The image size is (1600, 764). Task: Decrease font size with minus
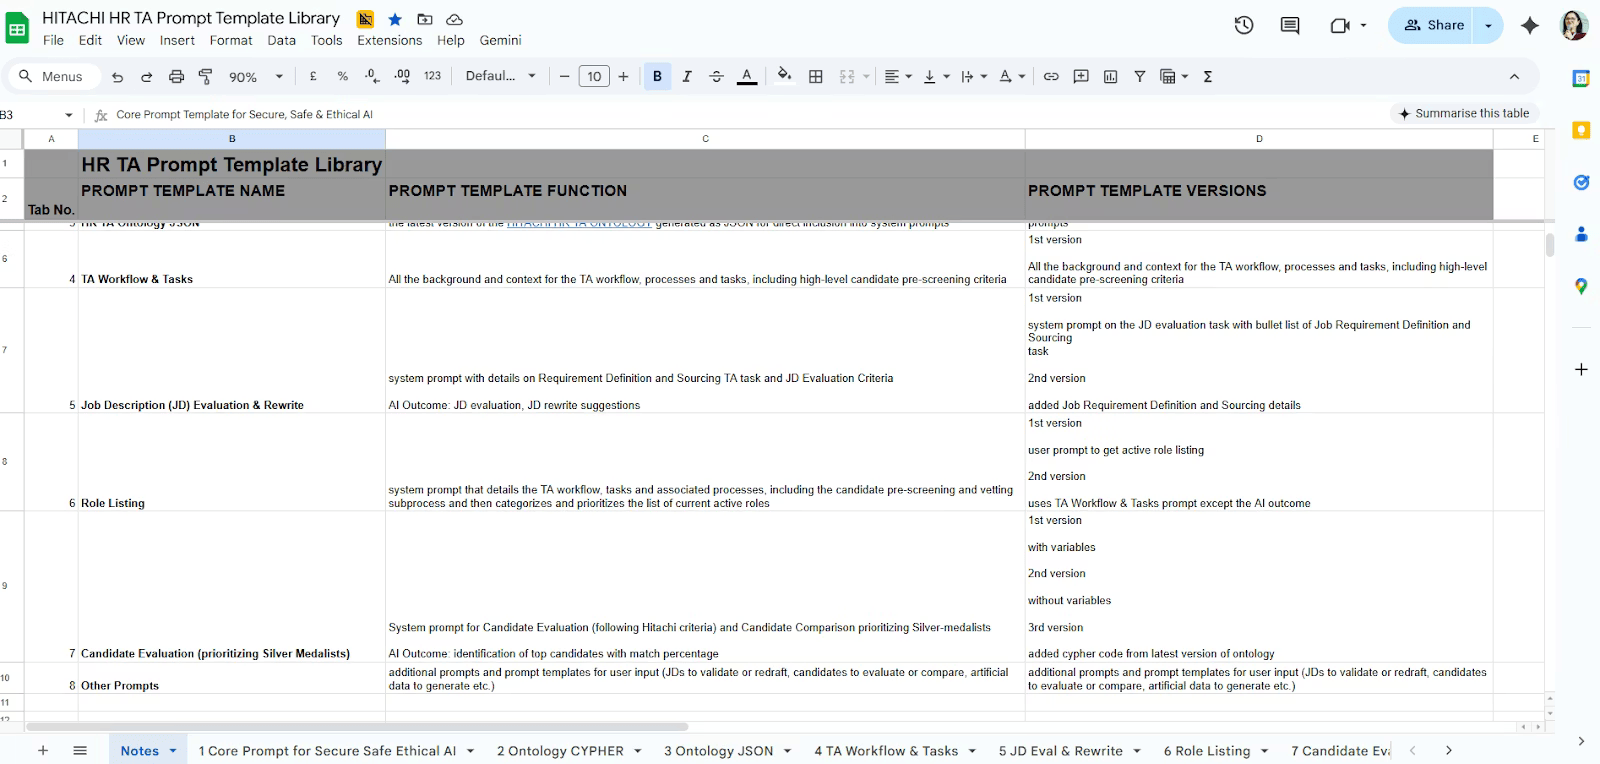click(x=564, y=76)
